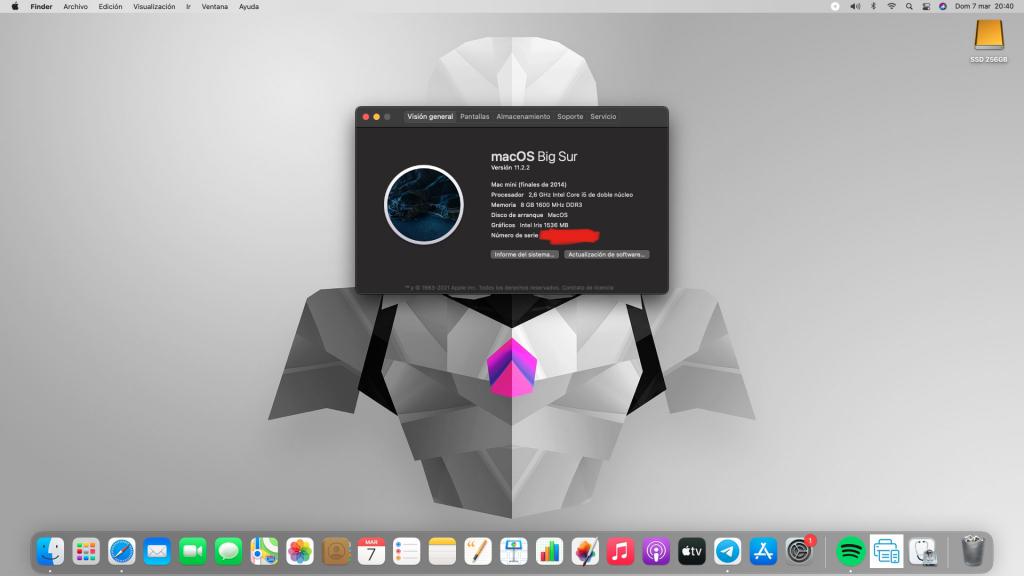Screen dimensions: 1024x576
Task: Open the Edición menu
Action: (110, 7)
